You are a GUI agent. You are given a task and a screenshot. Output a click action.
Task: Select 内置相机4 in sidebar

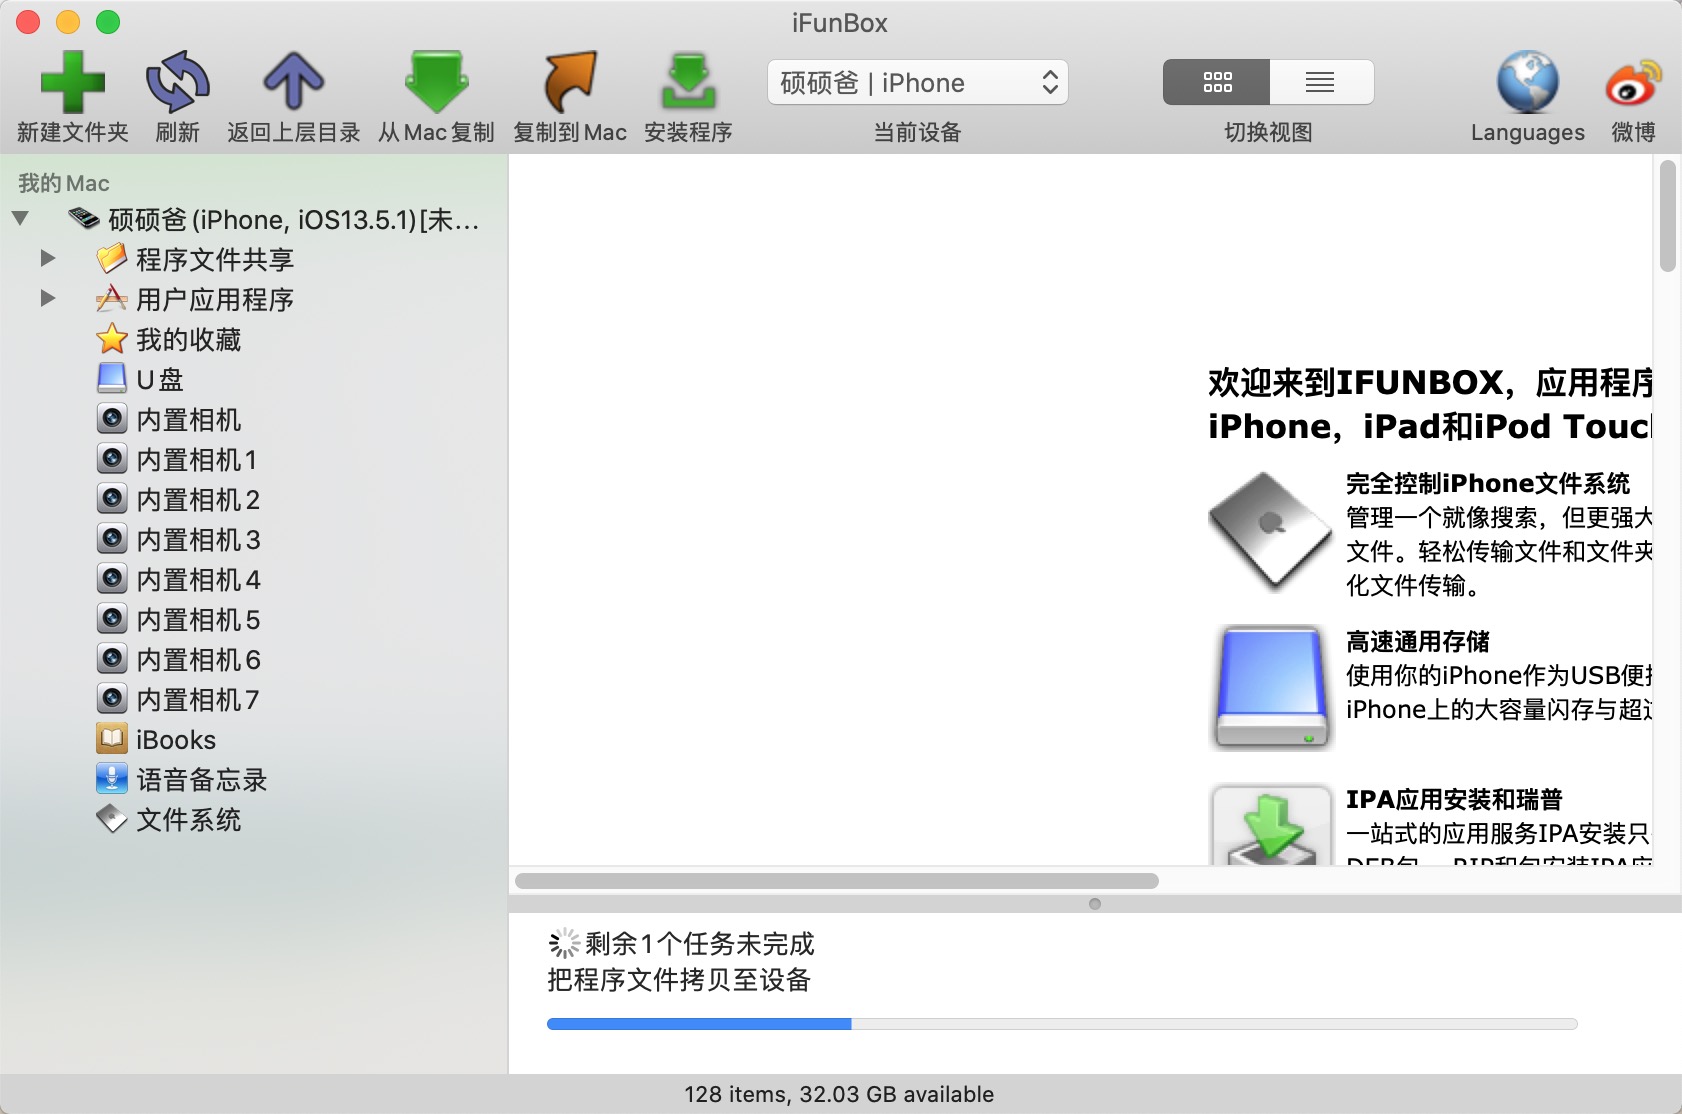(x=254, y=579)
